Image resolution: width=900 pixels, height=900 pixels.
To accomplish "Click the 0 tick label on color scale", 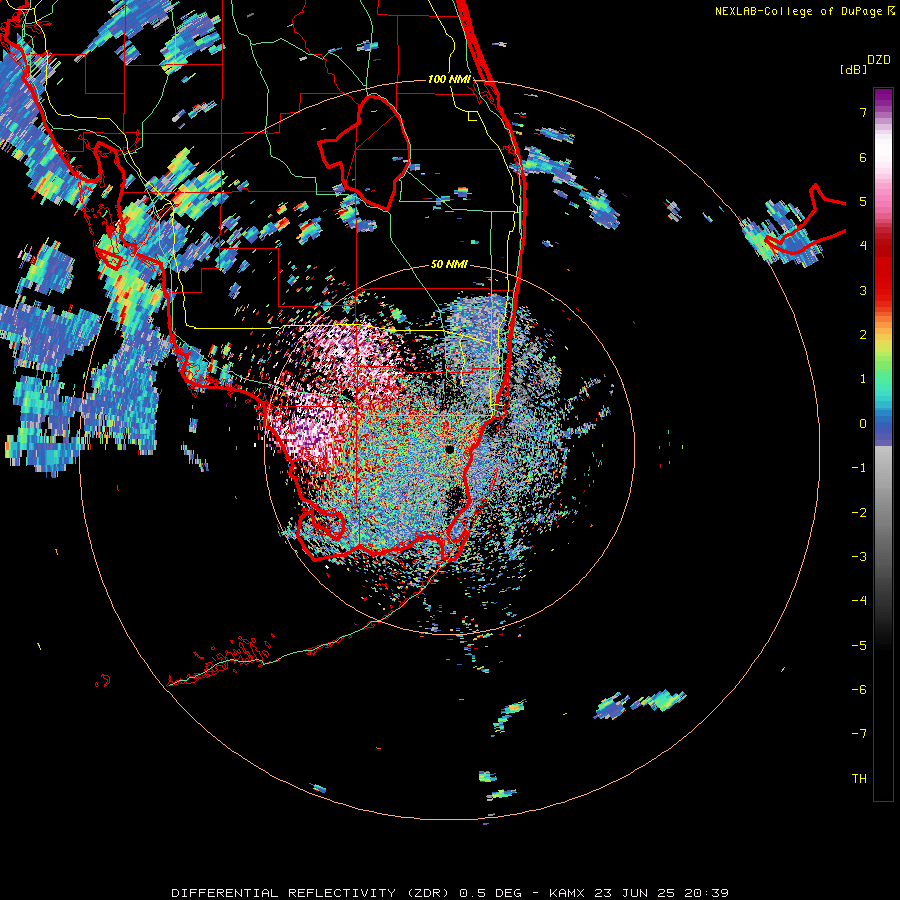I will coord(863,424).
